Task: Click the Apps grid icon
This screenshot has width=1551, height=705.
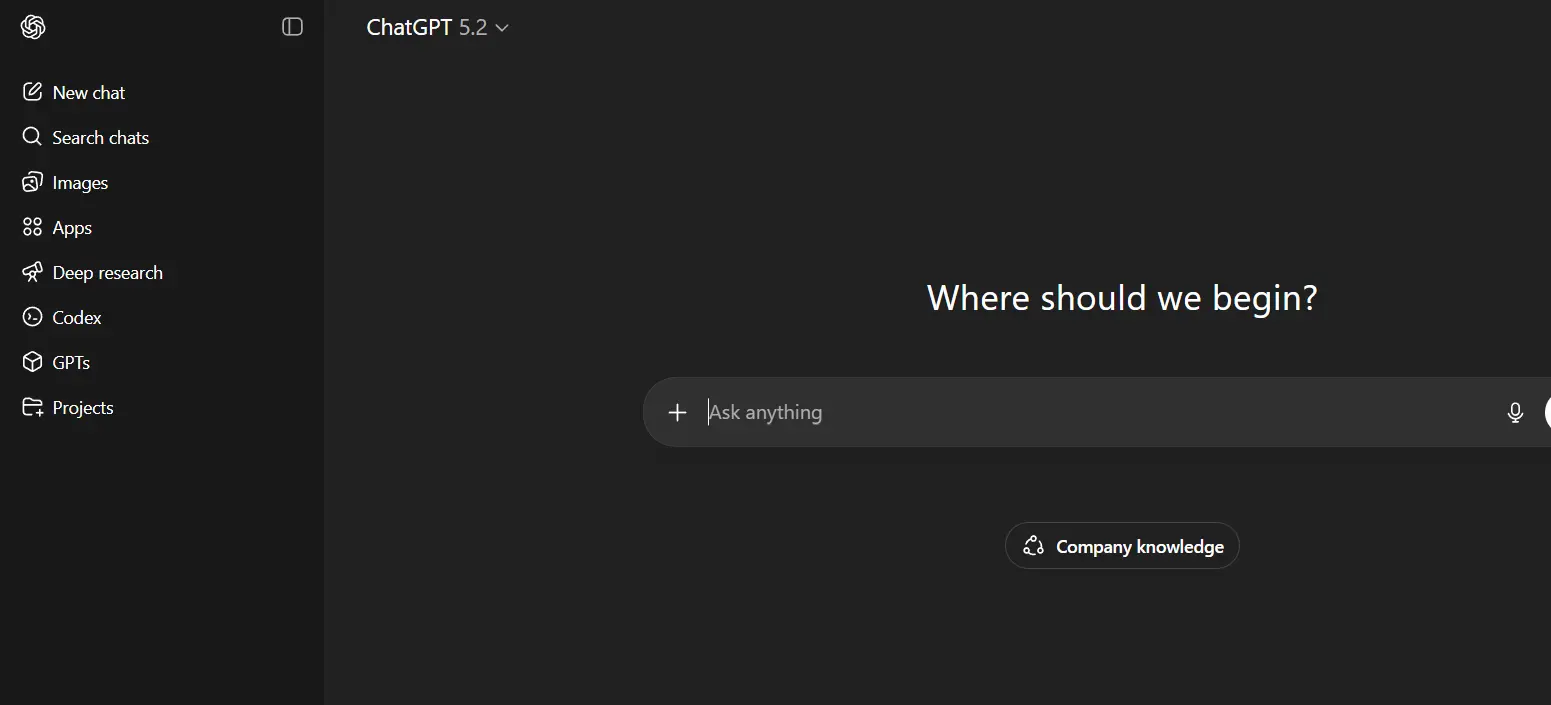Action: pos(32,227)
